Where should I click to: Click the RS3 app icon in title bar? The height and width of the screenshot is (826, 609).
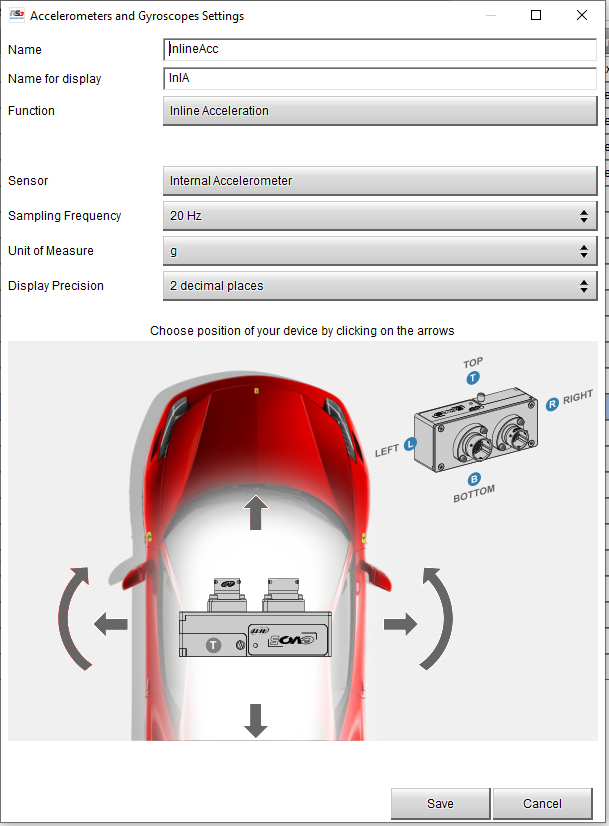(15, 16)
